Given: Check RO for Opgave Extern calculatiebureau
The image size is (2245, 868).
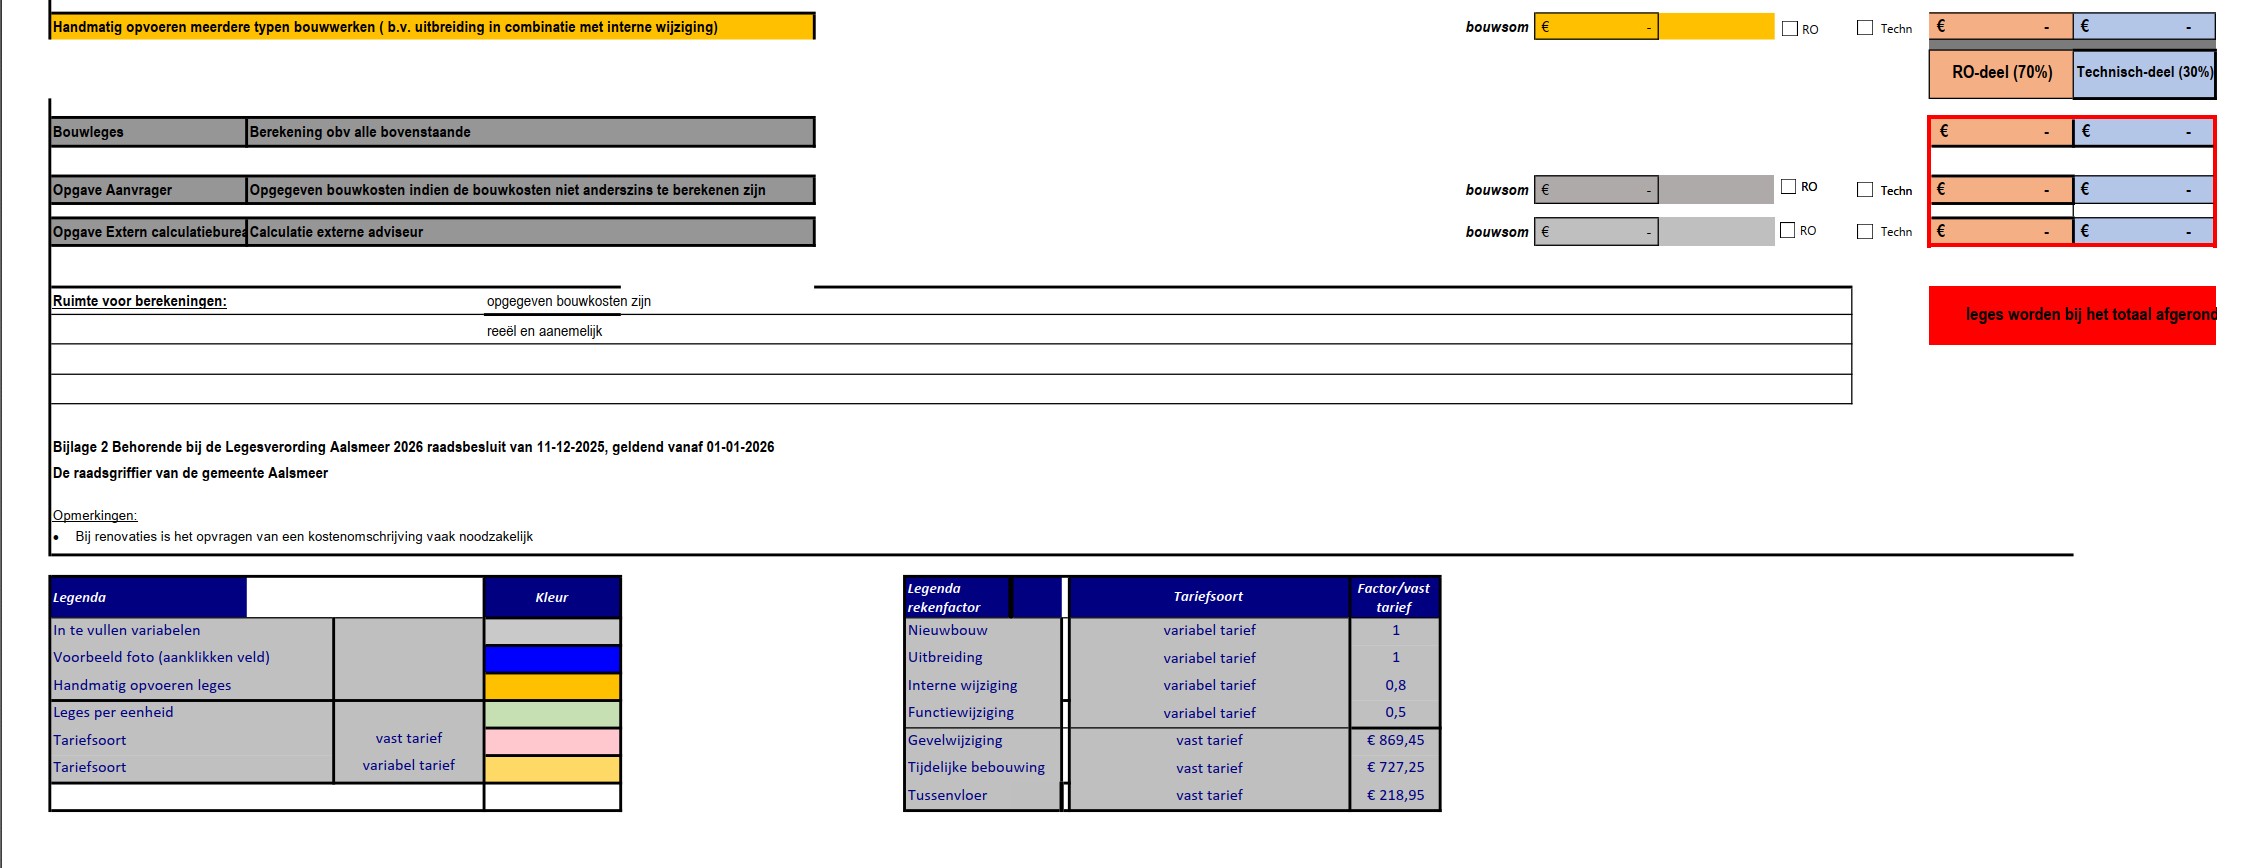Looking at the screenshot, I should pyautogui.click(x=1788, y=231).
